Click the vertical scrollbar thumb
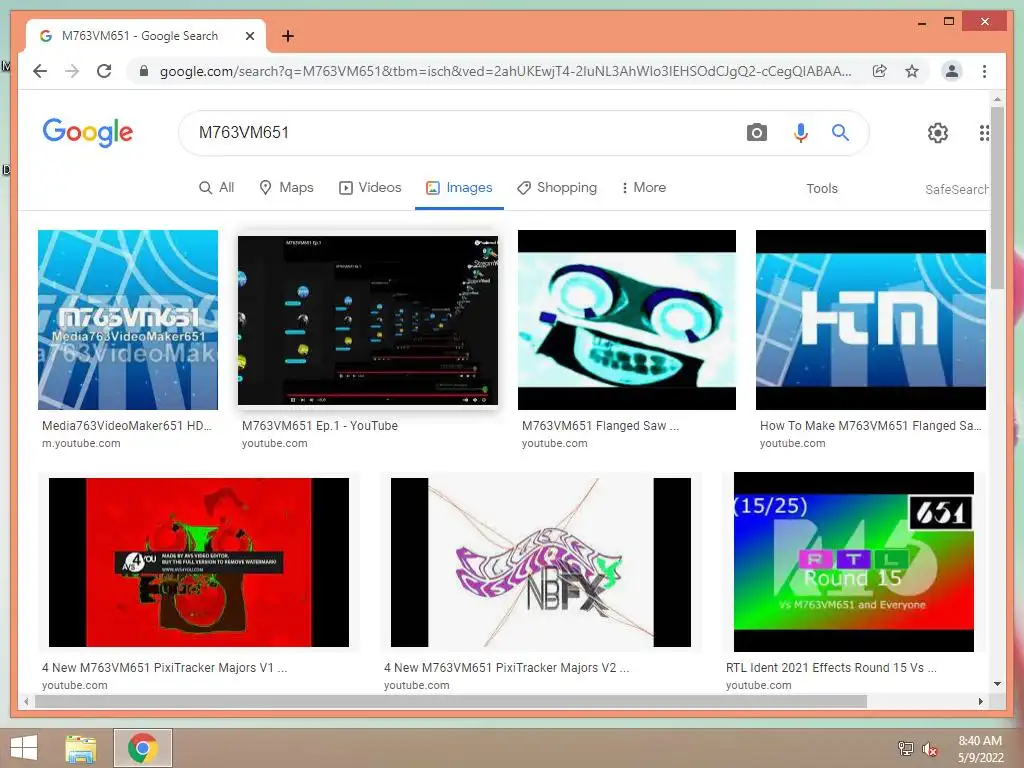Screen dimensions: 1024x768 [x=997, y=198]
